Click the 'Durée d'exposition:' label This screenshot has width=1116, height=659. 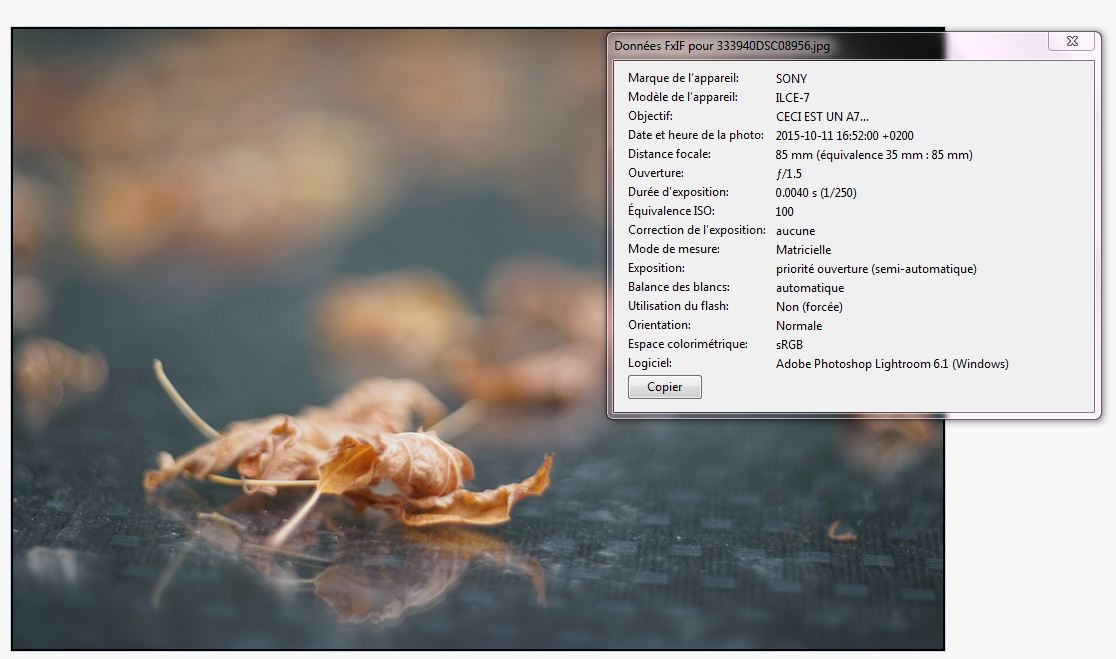tap(678, 192)
